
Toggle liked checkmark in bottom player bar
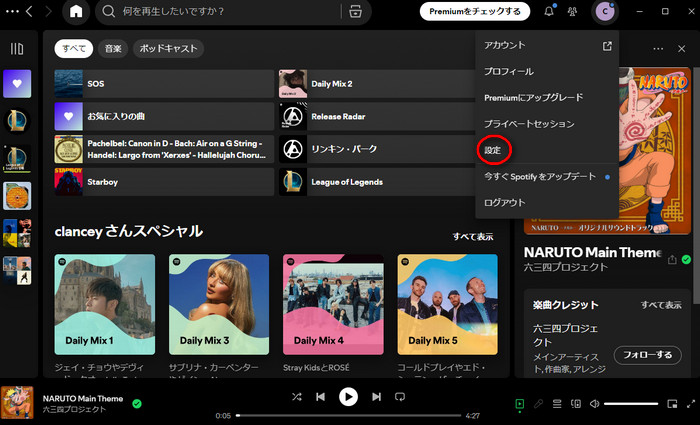click(137, 404)
